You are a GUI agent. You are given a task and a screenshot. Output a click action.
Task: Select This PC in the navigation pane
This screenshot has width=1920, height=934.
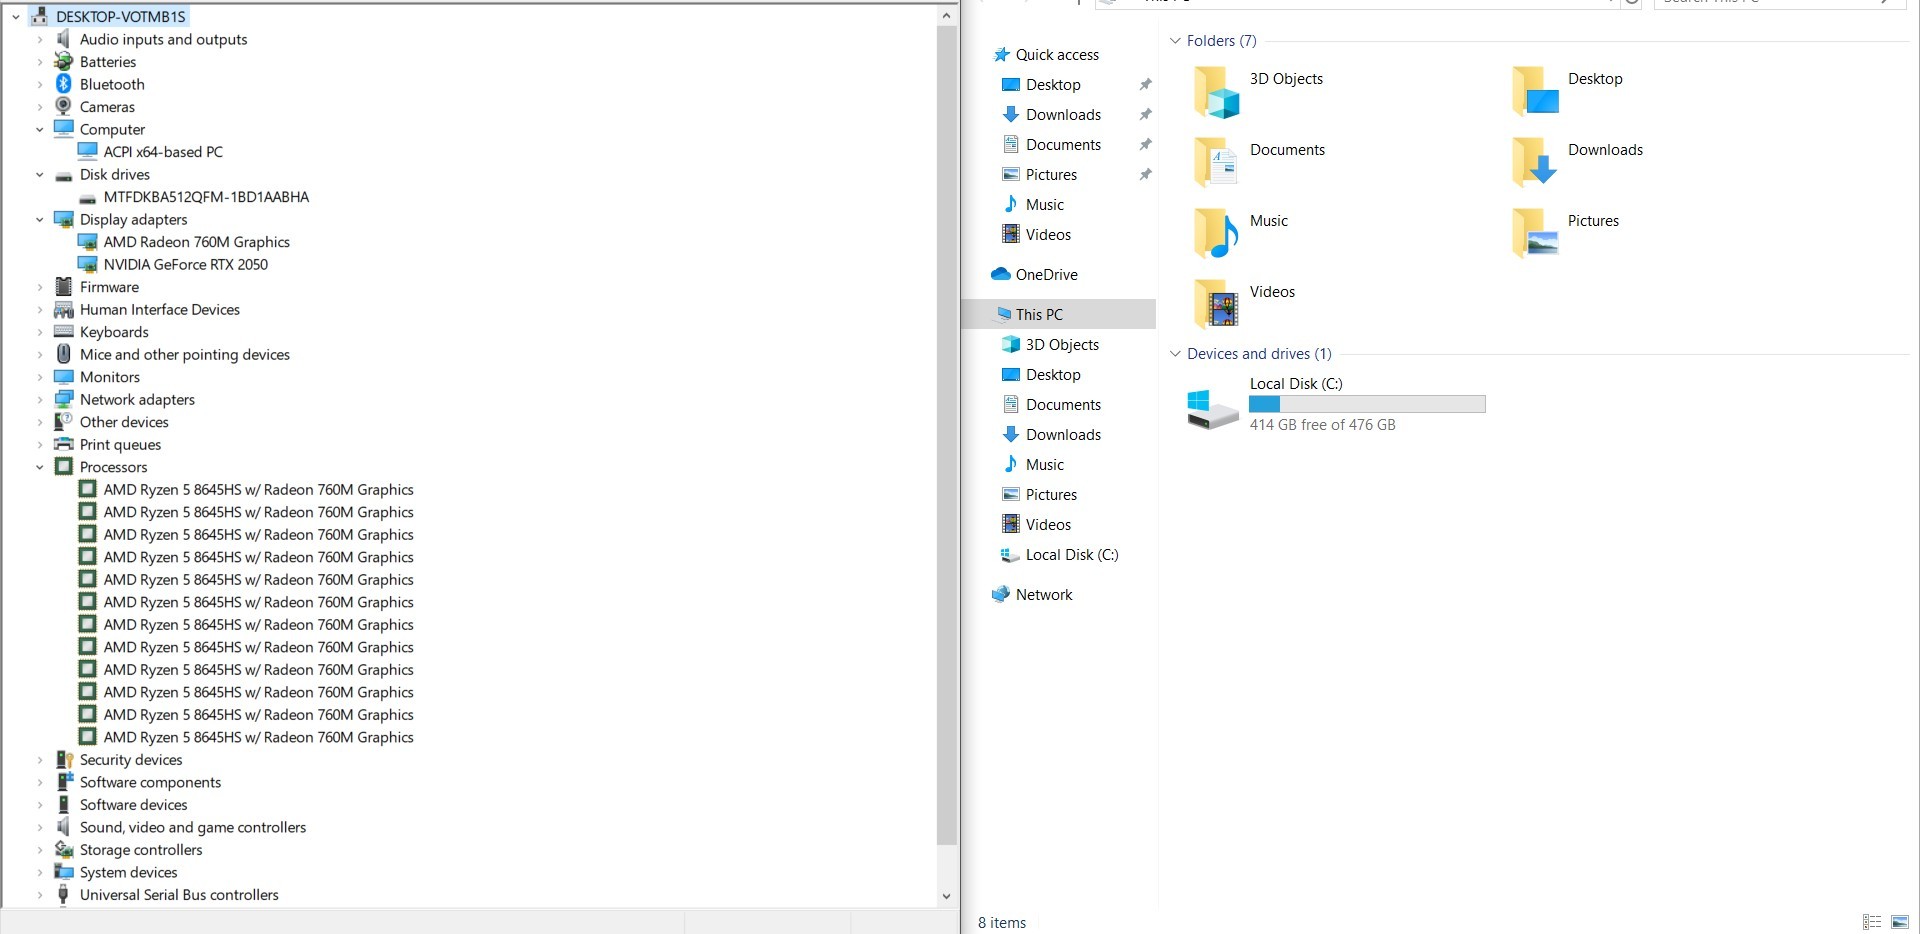tap(1040, 314)
